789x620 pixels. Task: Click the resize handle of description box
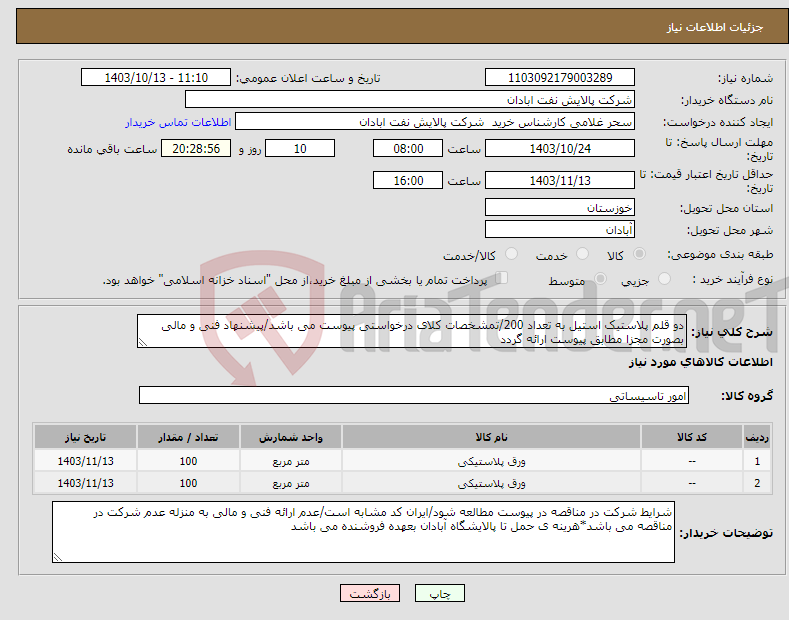142,343
